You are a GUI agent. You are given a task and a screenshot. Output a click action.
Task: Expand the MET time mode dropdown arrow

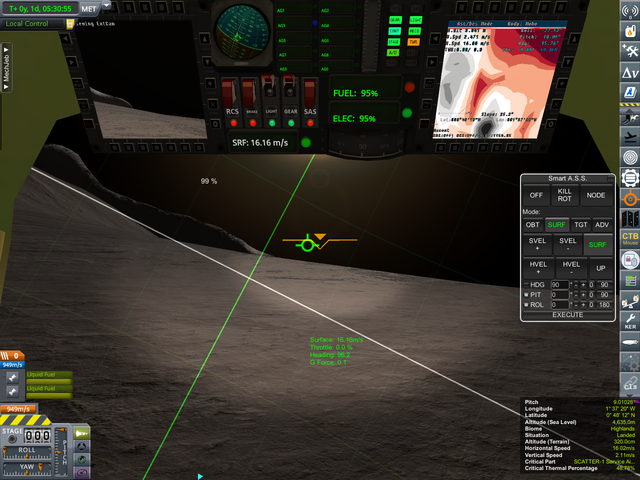point(106,5)
